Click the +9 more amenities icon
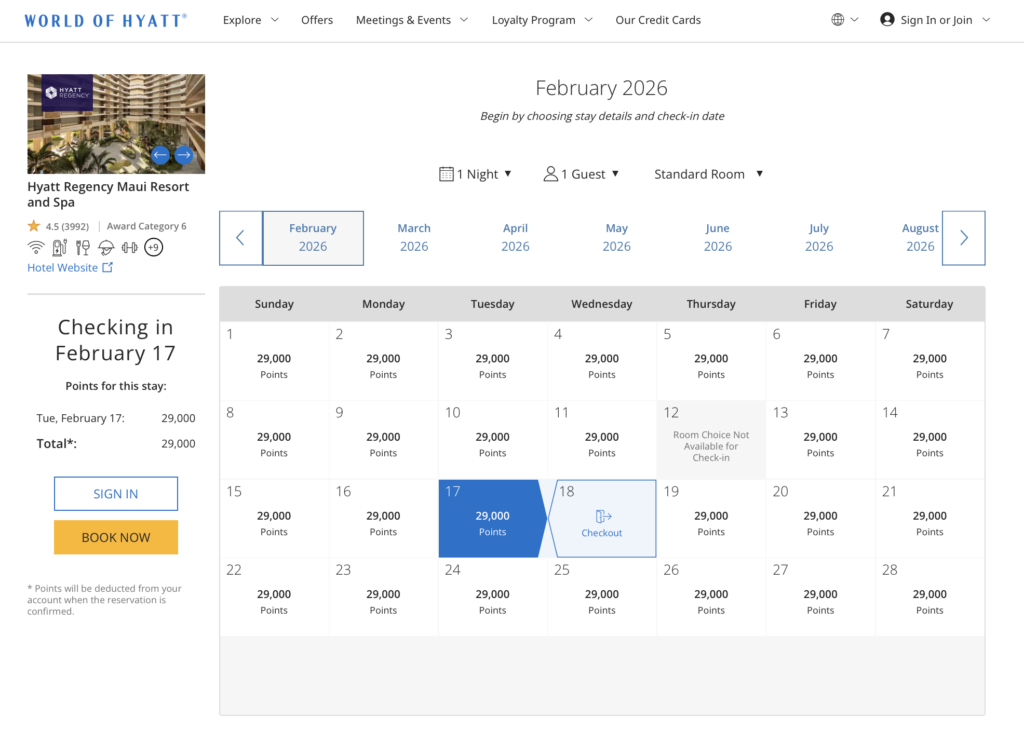Image resolution: width=1024 pixels, height=733 pixels. pyautogui.click(x=153, y=247)
